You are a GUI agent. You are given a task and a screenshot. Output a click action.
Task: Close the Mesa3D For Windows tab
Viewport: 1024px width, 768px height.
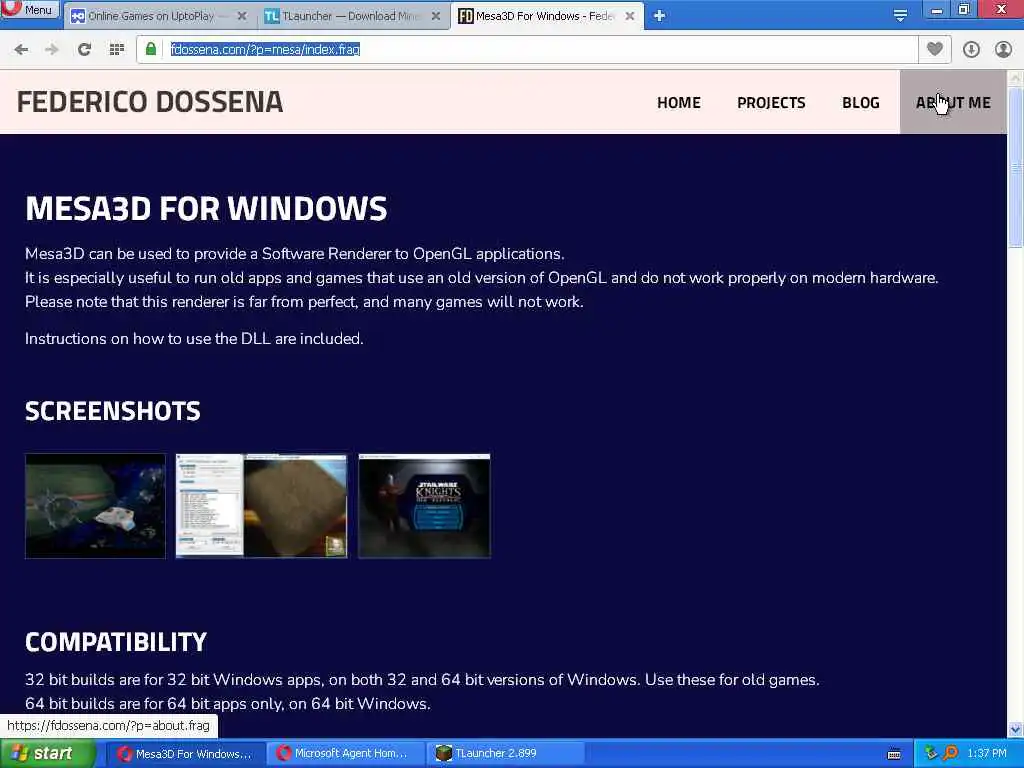(x=630, y=16)
